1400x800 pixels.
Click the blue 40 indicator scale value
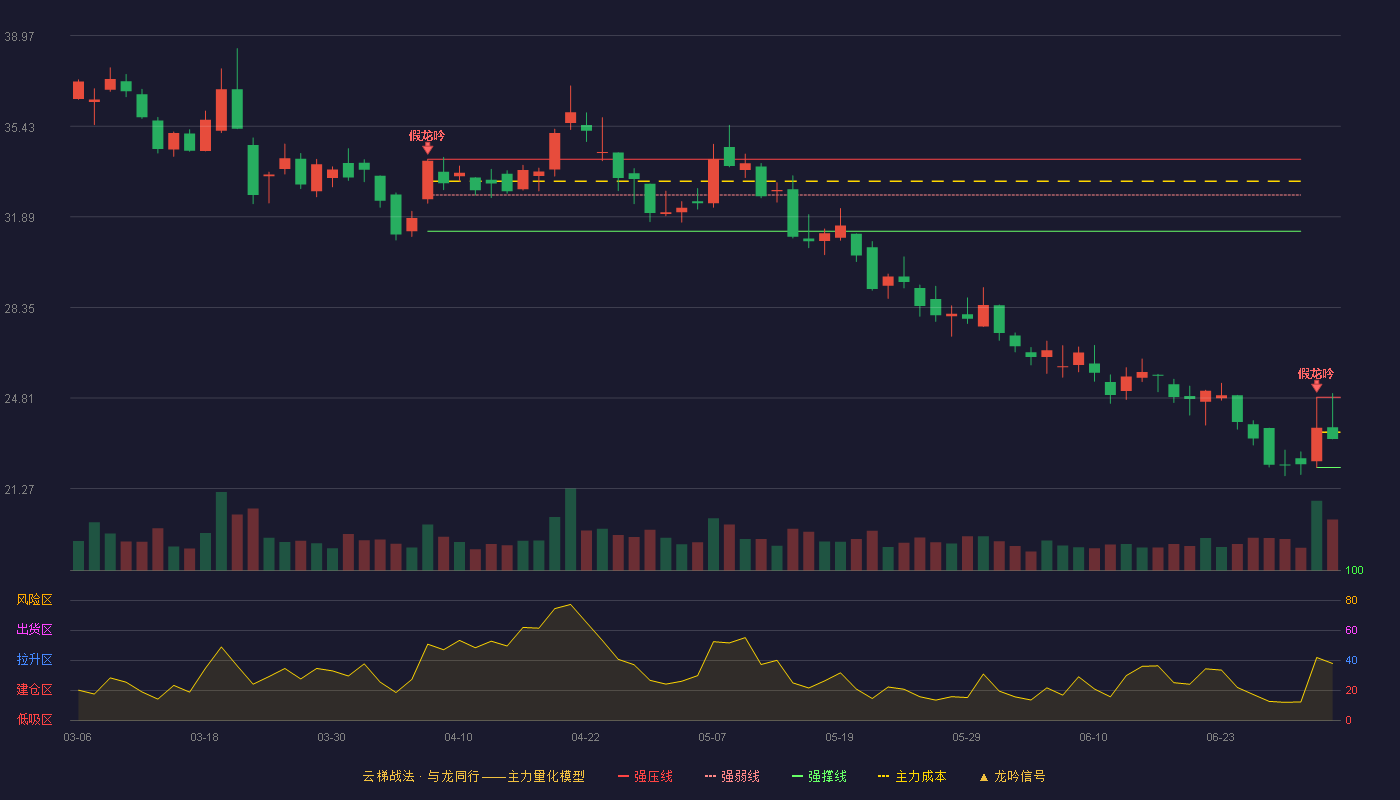coord(1351,660)
